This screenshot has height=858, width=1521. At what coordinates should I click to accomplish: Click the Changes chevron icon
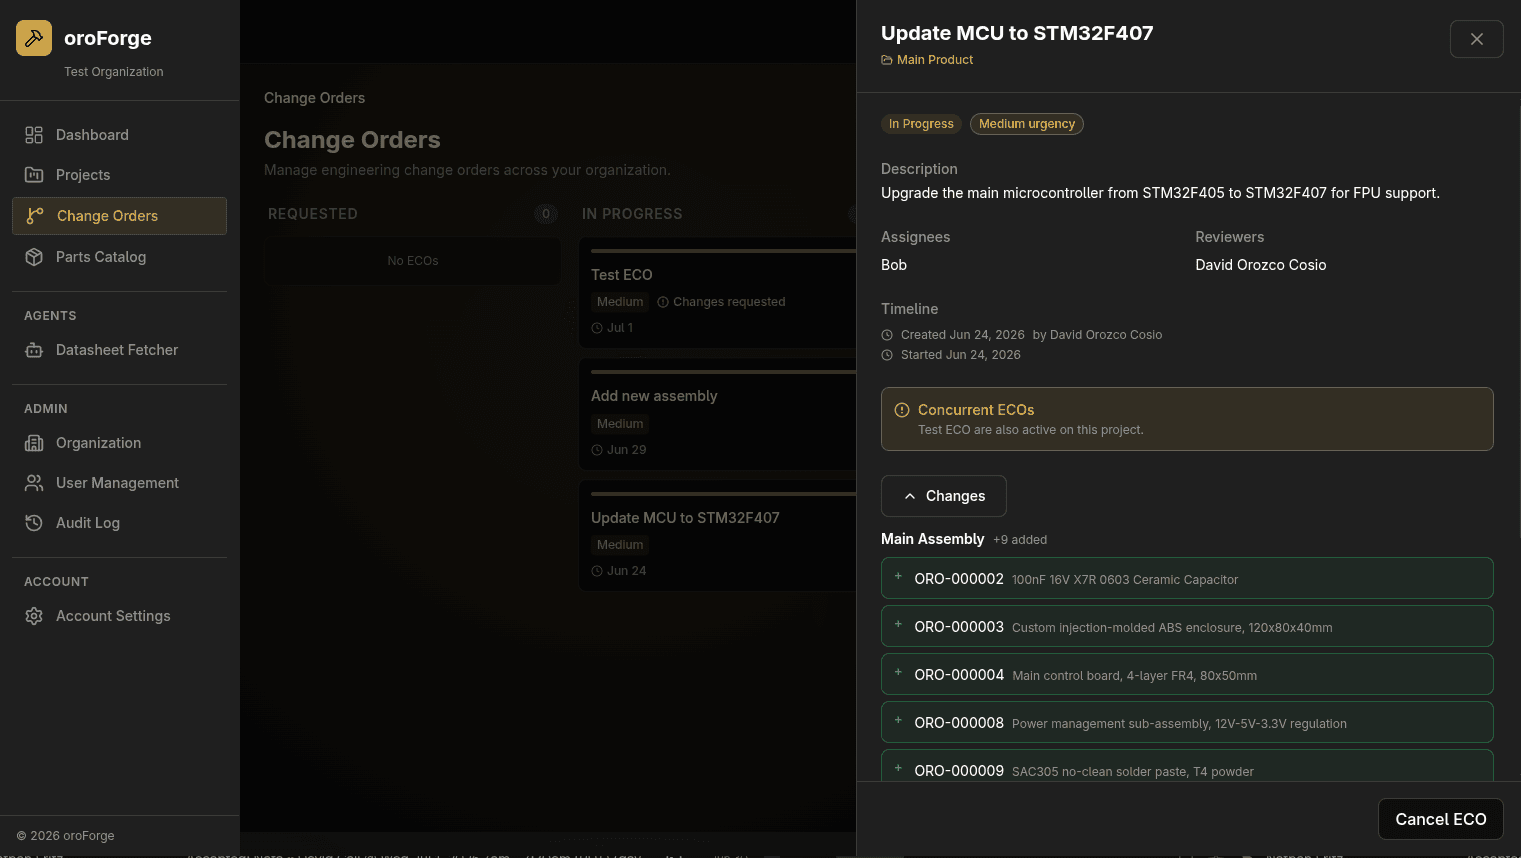pyautogui.click(x=910, y=496)
